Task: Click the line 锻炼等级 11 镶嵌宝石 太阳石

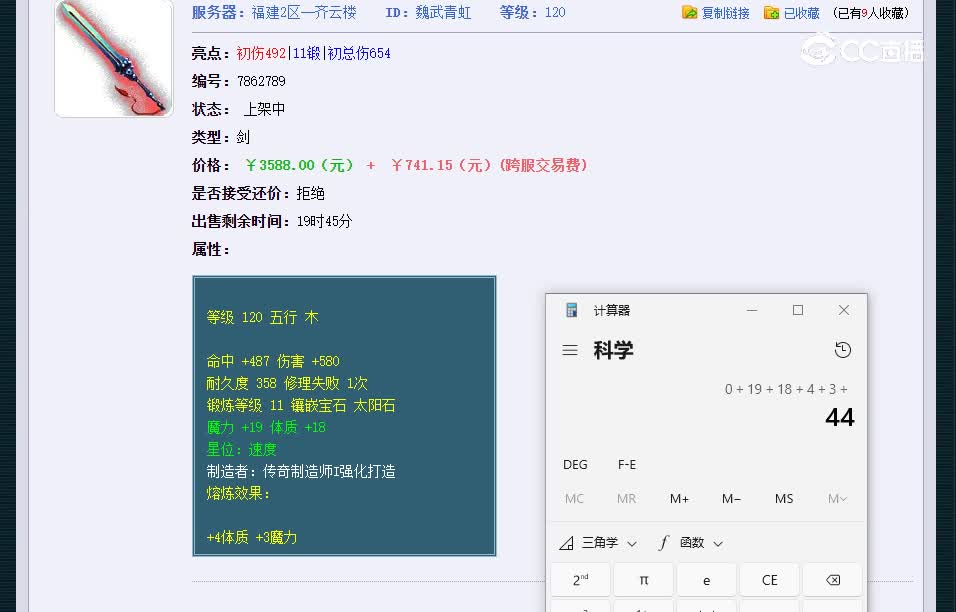Action: point(301,405)
